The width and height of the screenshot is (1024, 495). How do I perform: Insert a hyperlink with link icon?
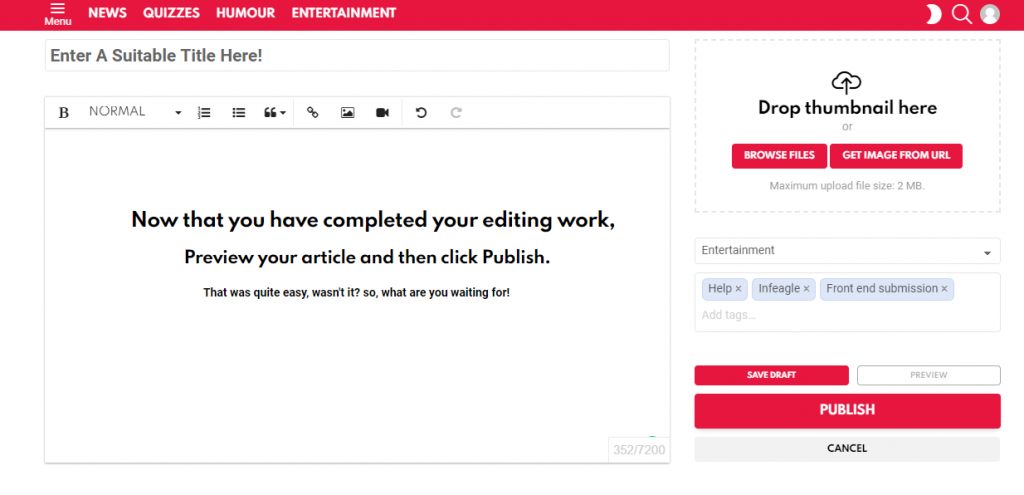click(x=313, y=113)
